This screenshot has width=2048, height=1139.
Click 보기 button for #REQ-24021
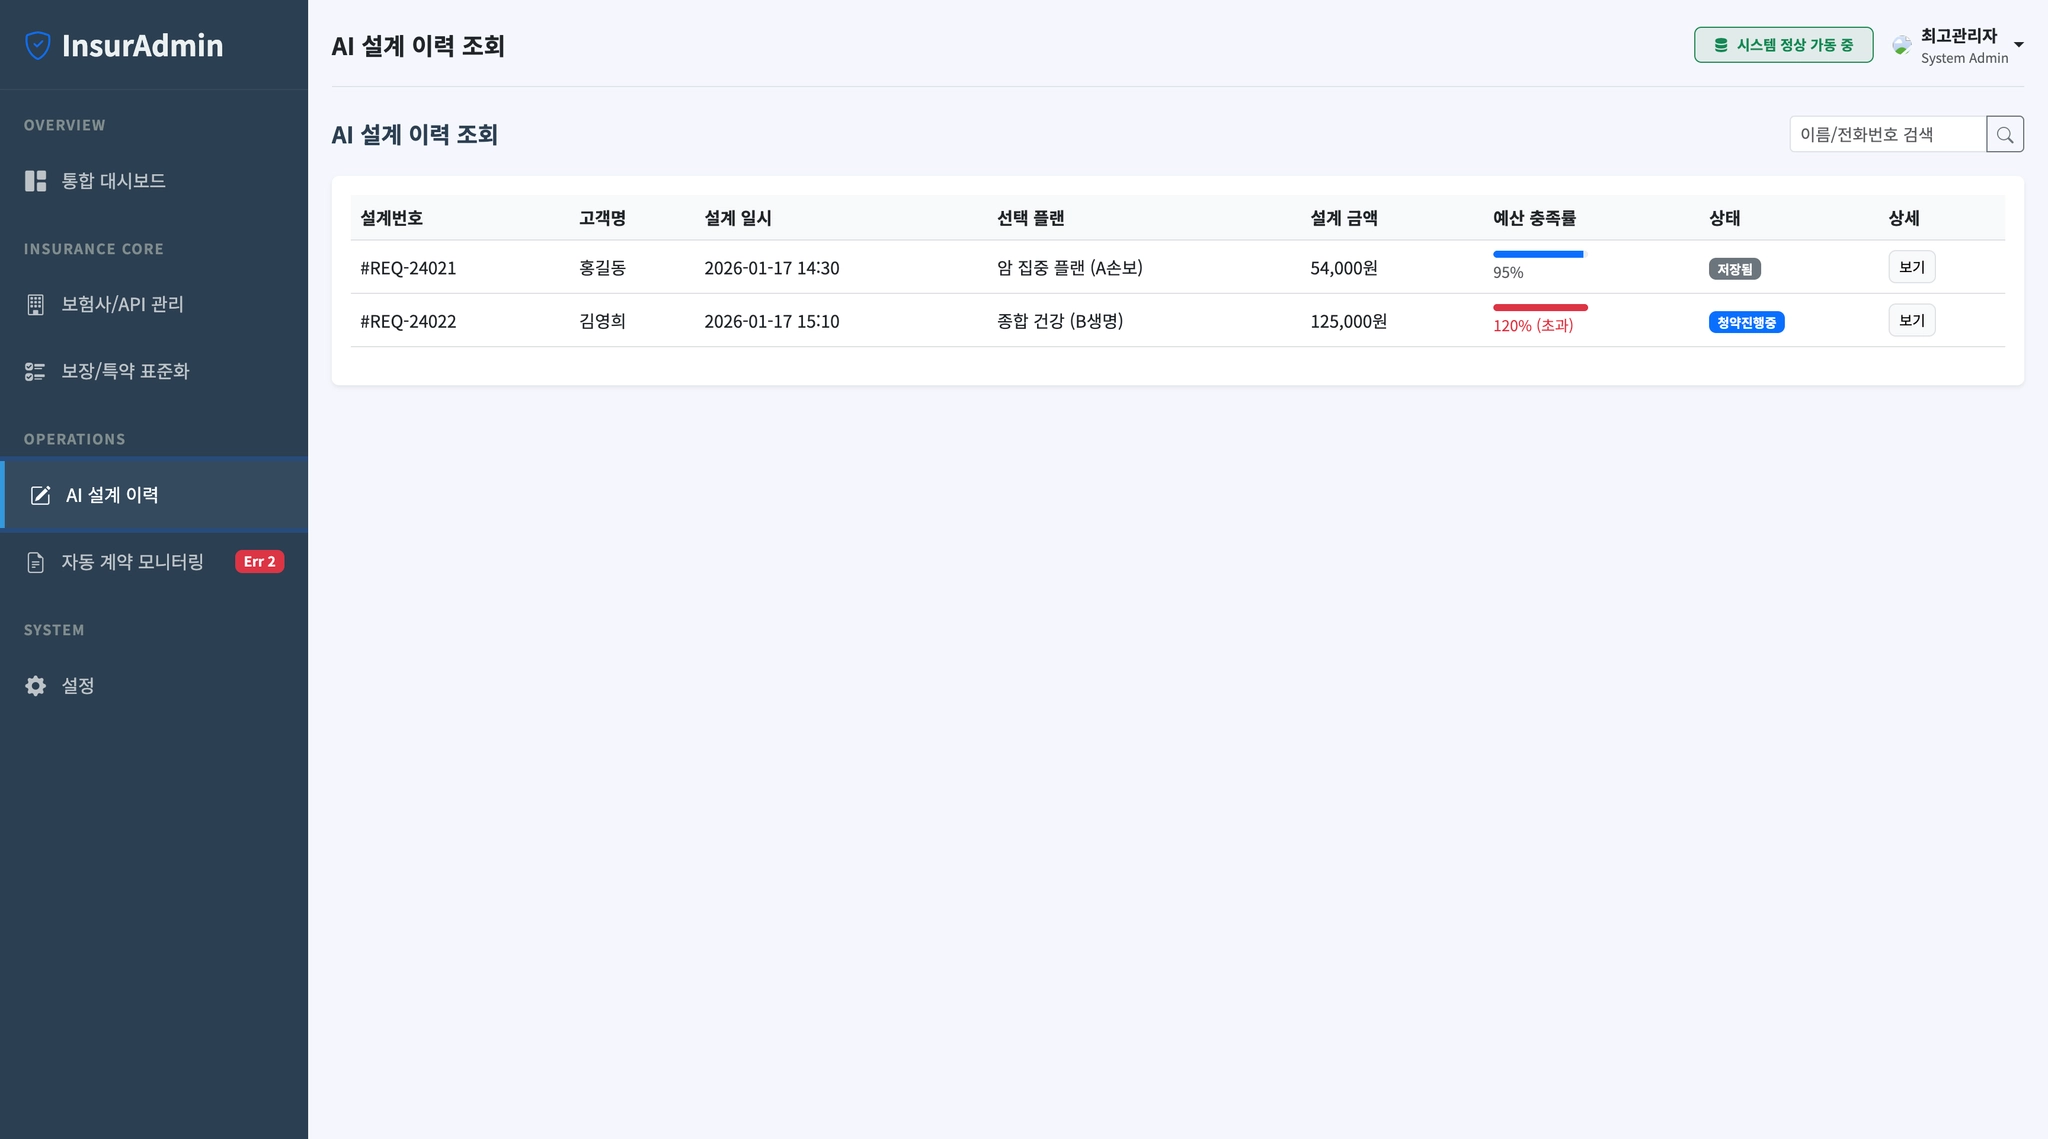(x=1912, y=267)
